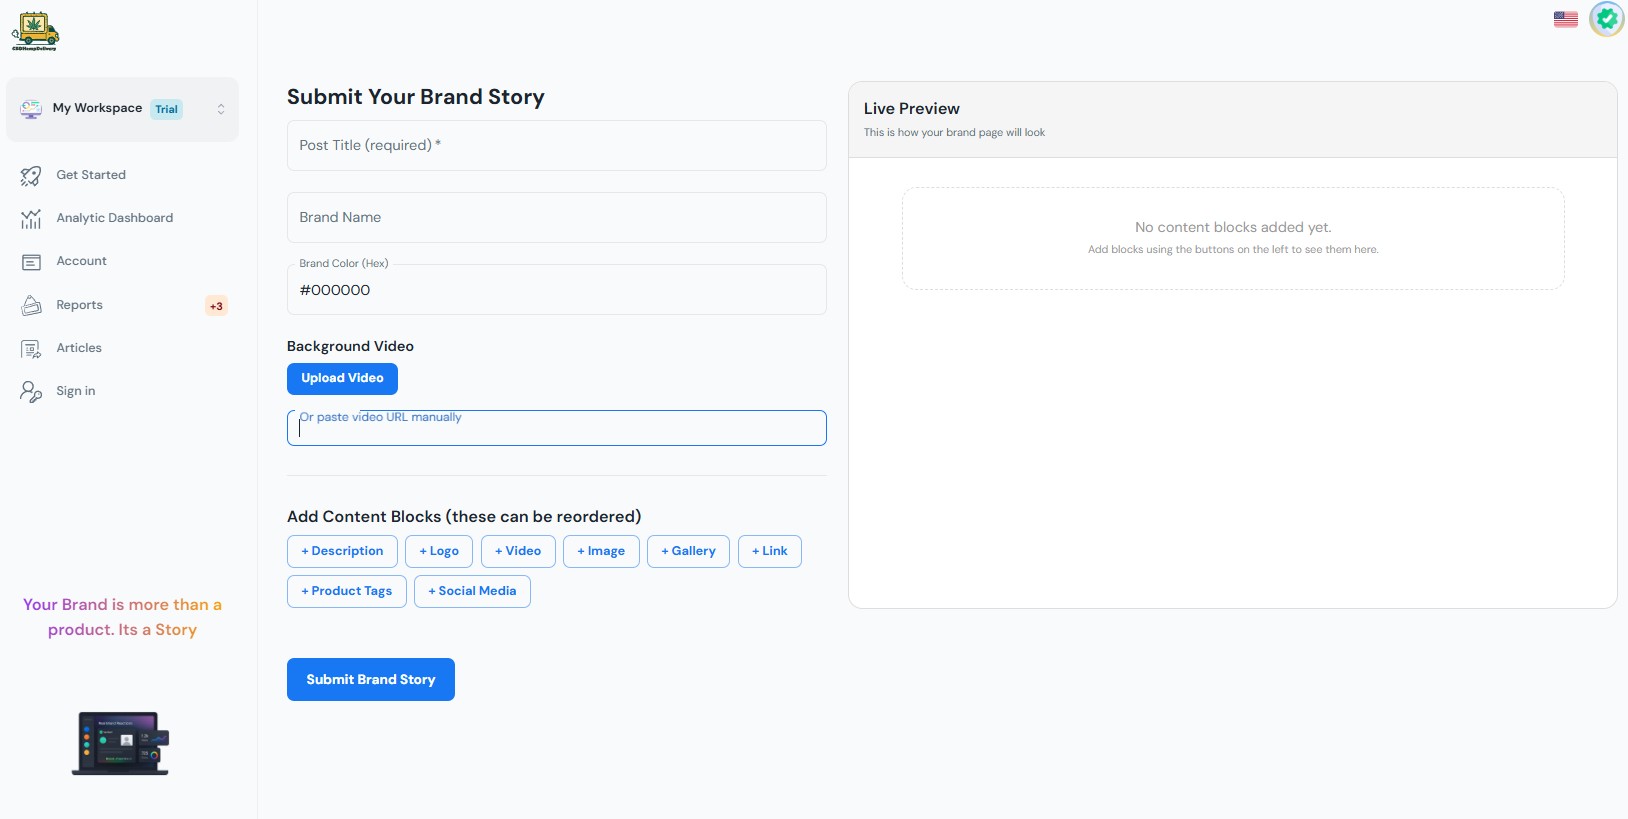
Task: Focus the Brand Name field
Action: click(557, 217)
